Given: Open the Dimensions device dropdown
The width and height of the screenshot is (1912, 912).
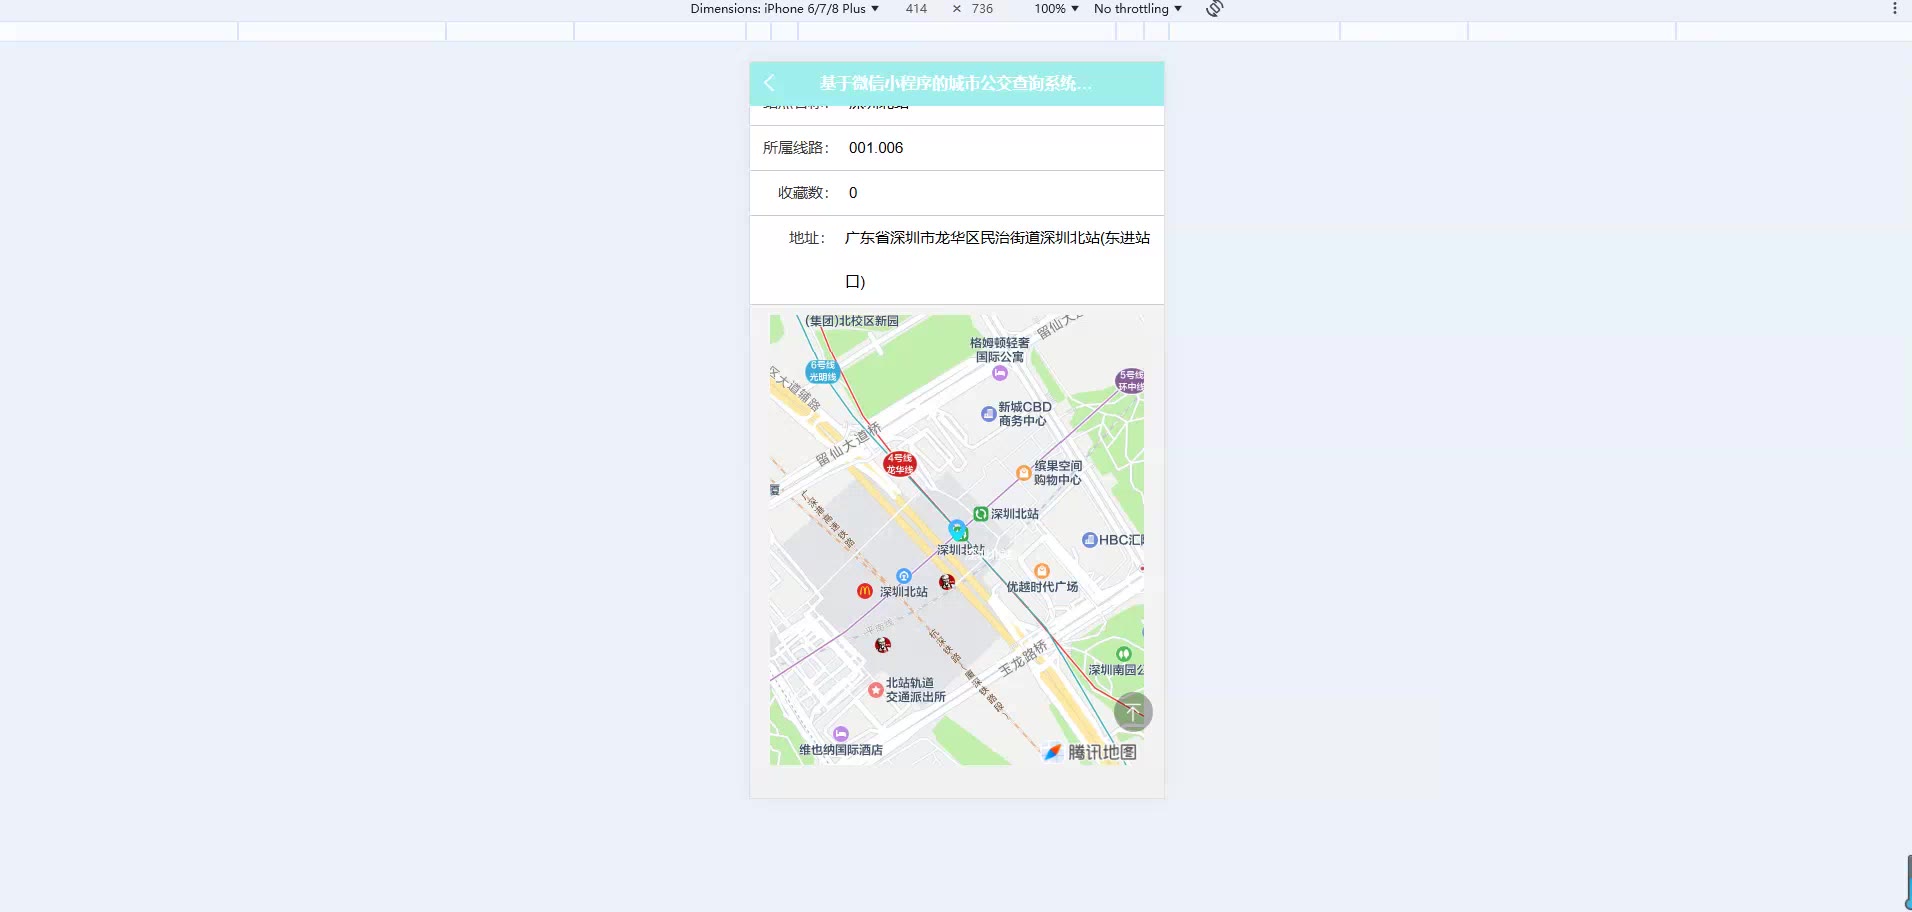Looking at the screenshot, I should (x=785, y=9).
